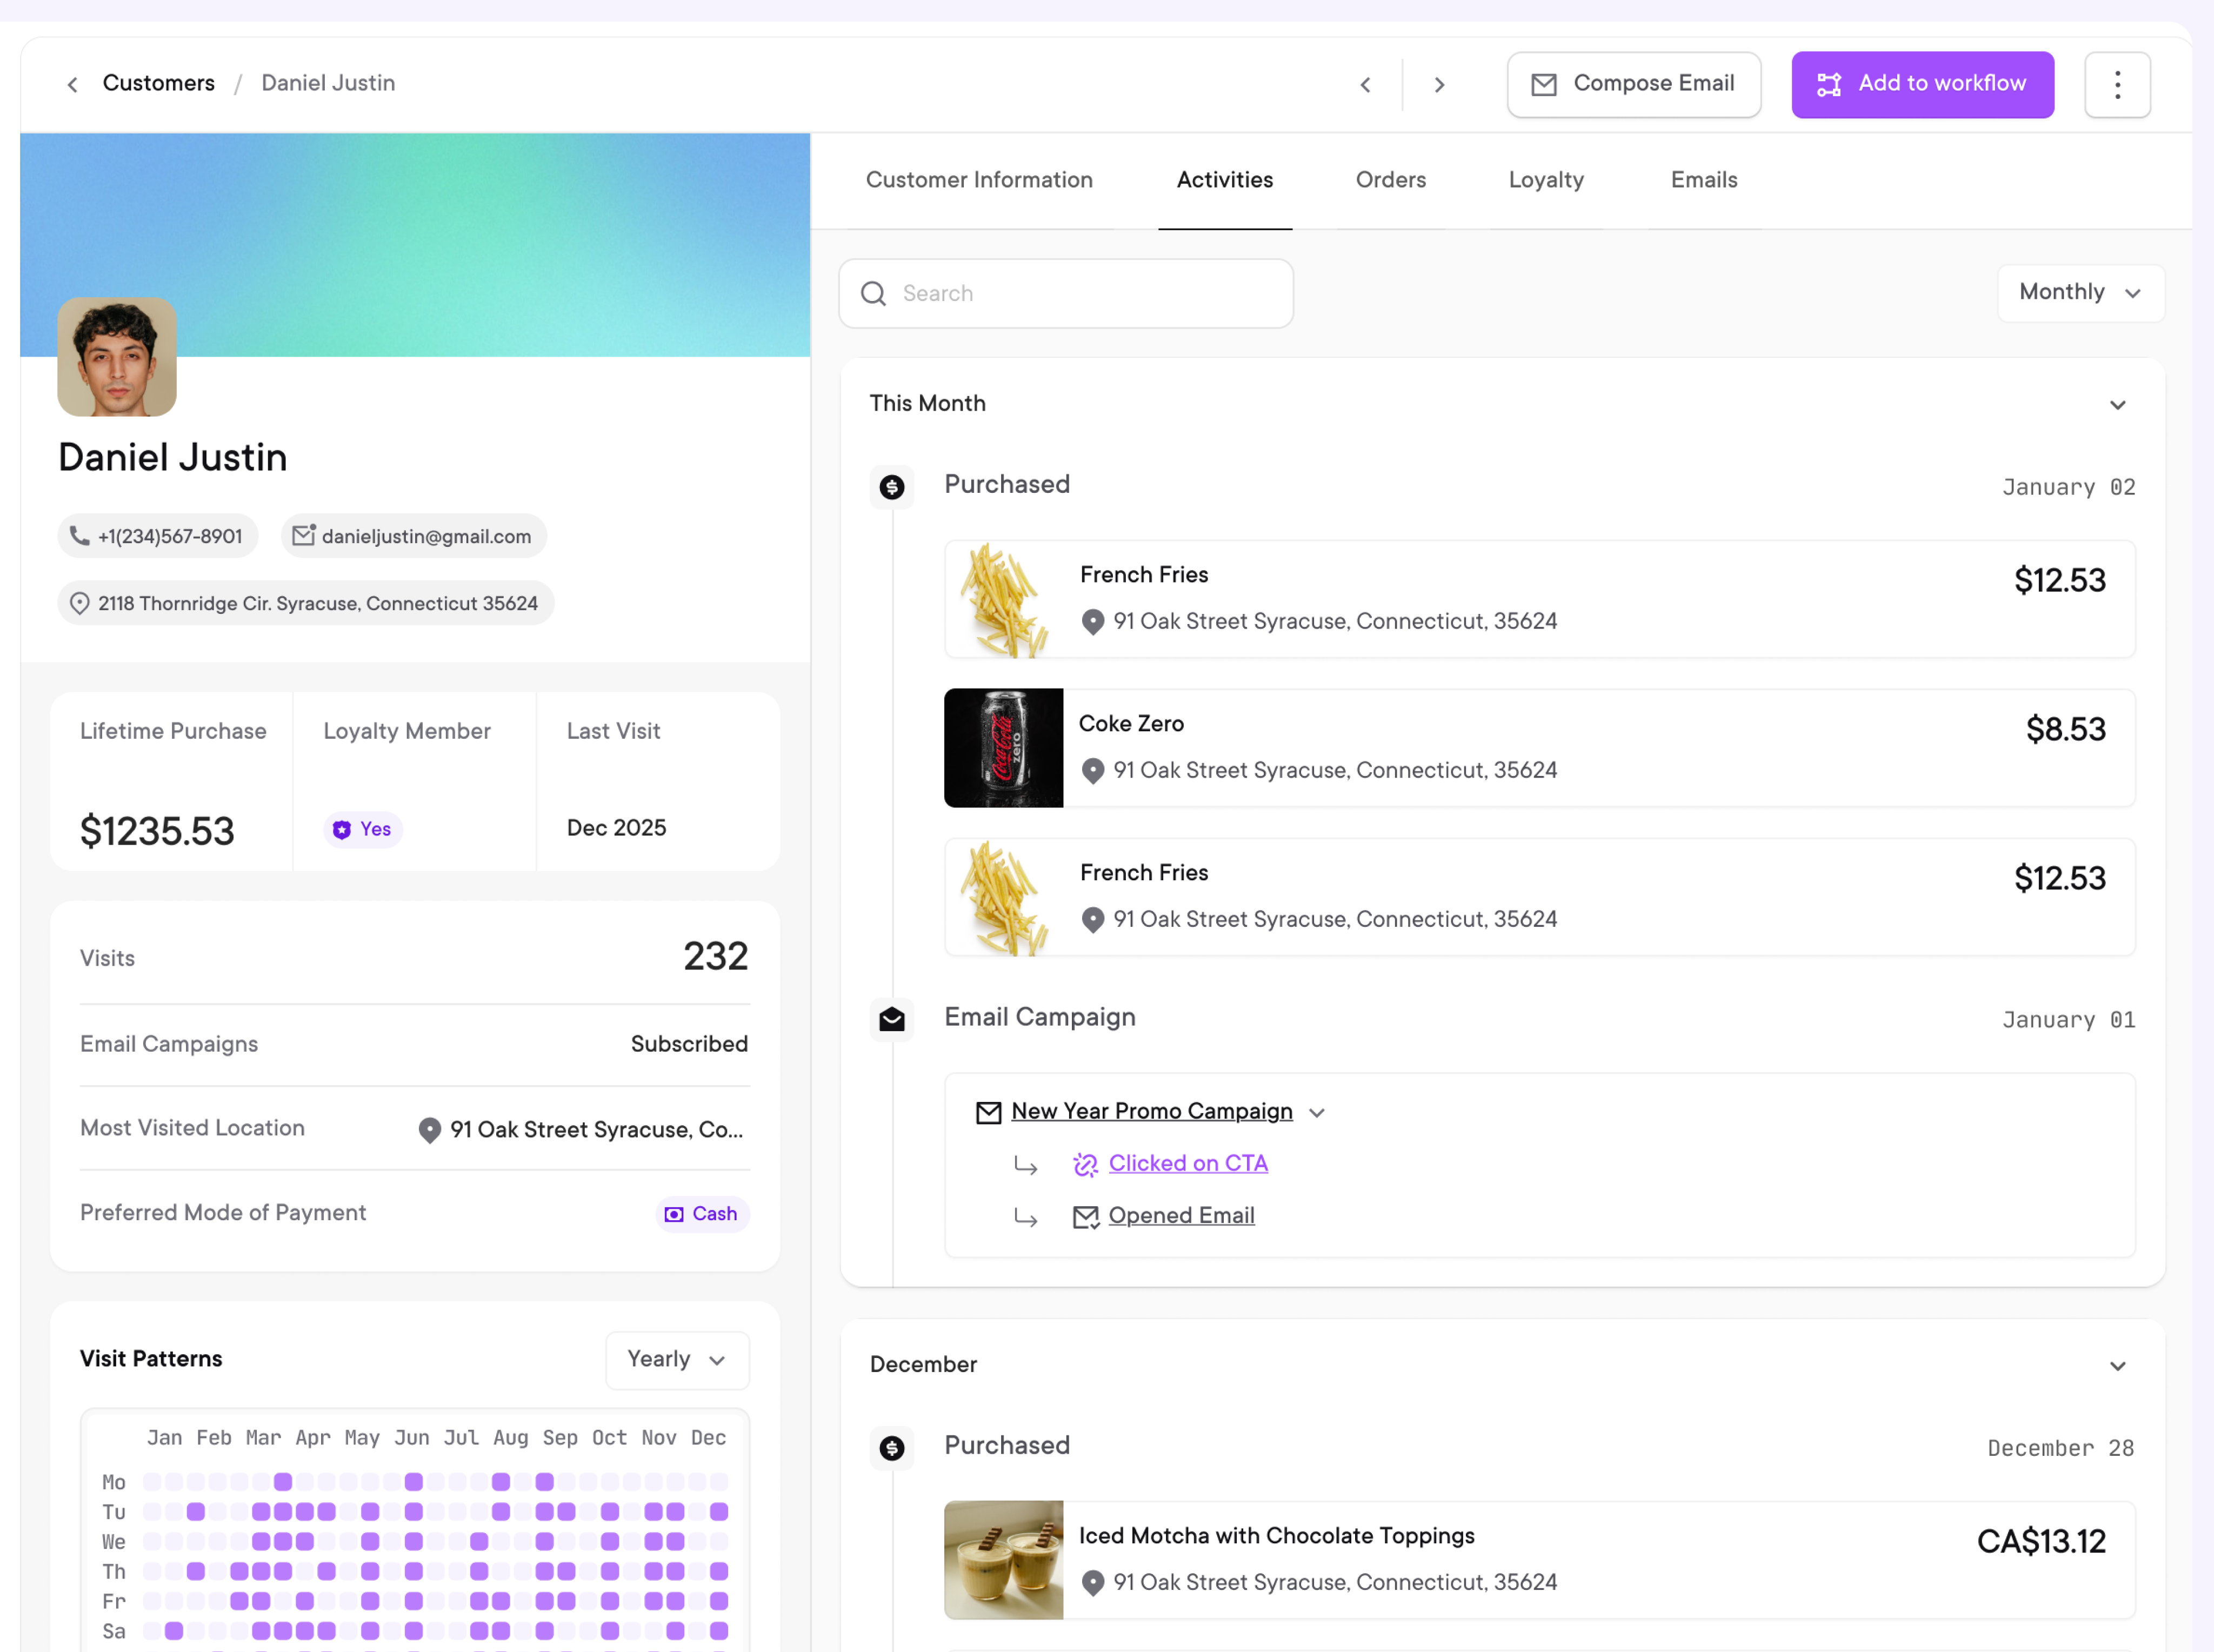The image size is (2214, 1652).
Task: Click the Email Campaign envelope timeline icon
Action: tap(891, 1019)
